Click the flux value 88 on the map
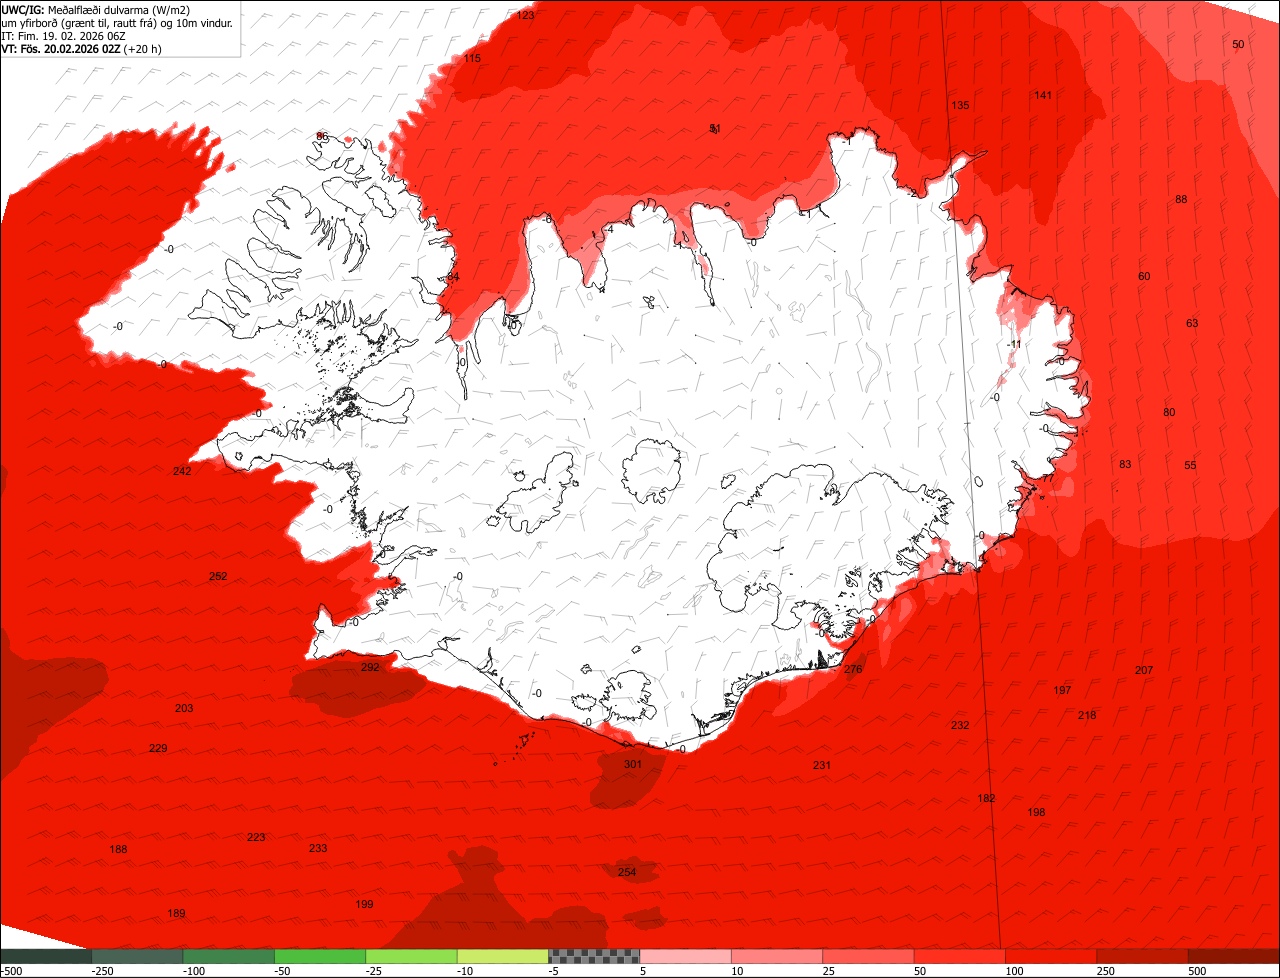 click(x=1181, y=199)
